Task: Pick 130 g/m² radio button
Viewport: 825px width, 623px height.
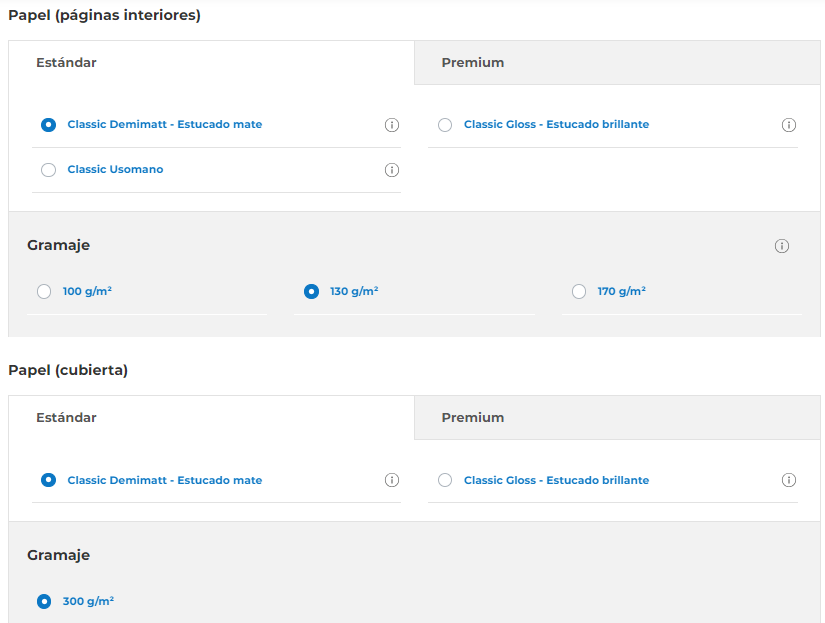Action: (311, 292)
